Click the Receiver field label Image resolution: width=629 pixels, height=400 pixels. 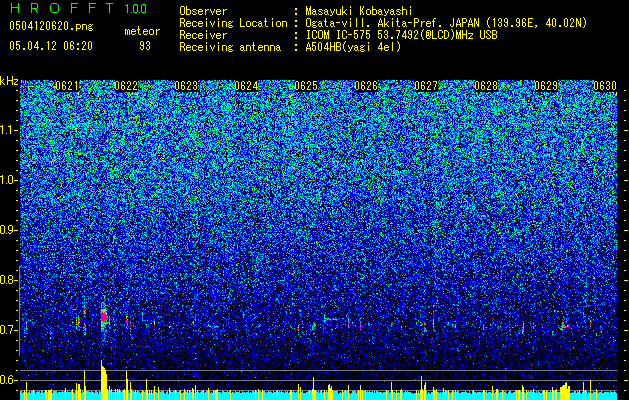point(203,35)
